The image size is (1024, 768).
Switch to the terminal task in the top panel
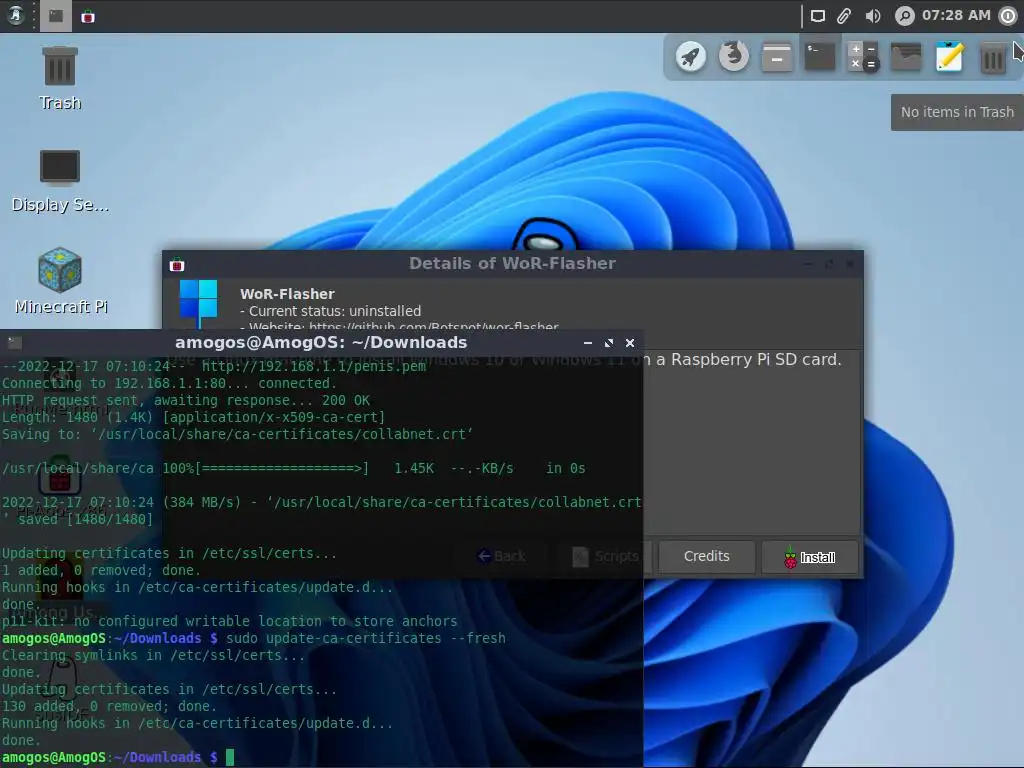point(56,16)
